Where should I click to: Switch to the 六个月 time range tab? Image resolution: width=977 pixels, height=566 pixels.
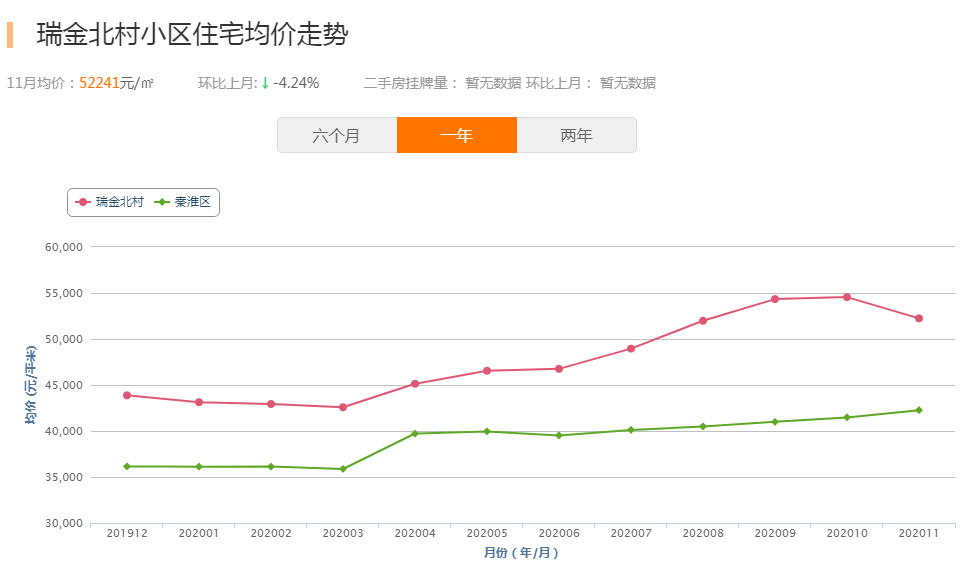point(337,135)
